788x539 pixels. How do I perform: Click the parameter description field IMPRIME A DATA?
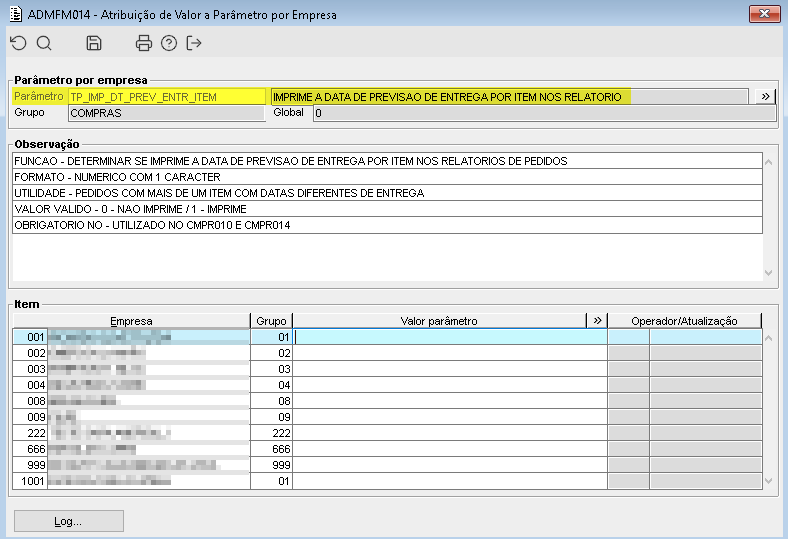tap(510, 97)
